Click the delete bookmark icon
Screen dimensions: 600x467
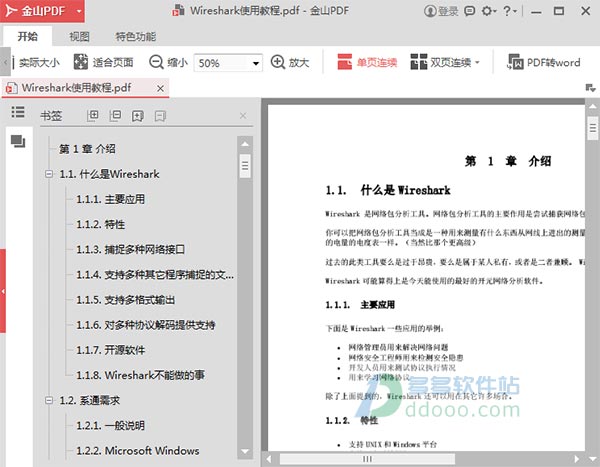tap(160, 116)
